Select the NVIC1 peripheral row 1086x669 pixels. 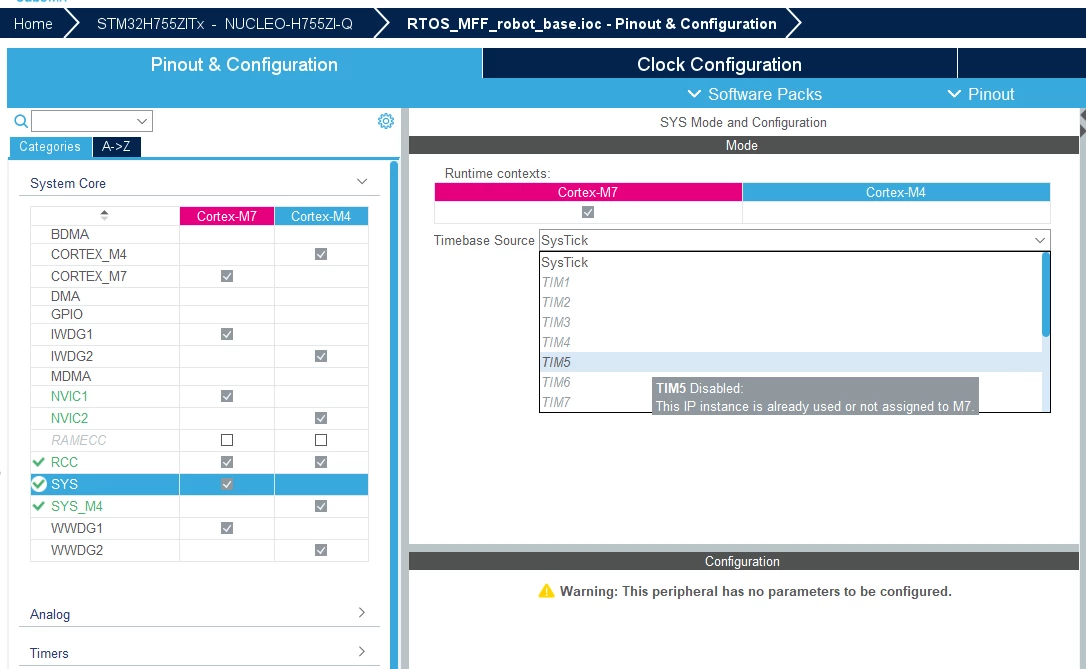click(x=199, y=396)
